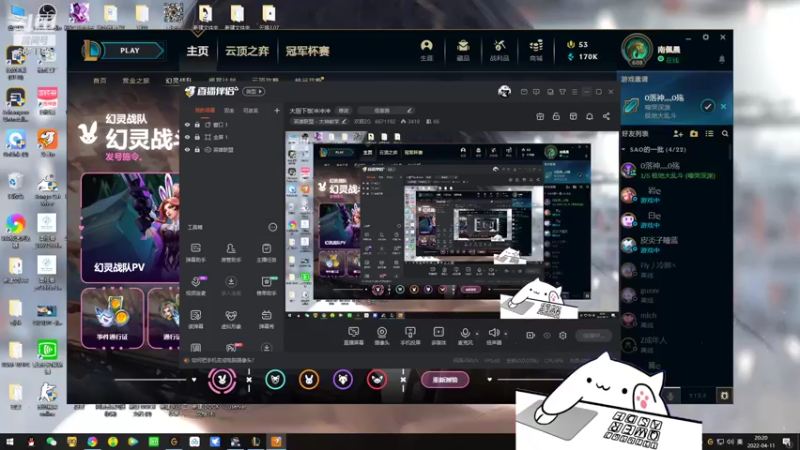The image size is (800, 450).
Task: Click the share icon in the stream app
Action: (x=606, y=116)
